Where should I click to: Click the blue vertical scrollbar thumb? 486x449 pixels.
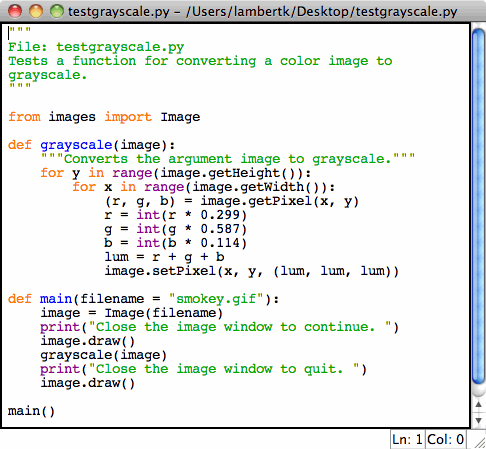pos(479,207)
